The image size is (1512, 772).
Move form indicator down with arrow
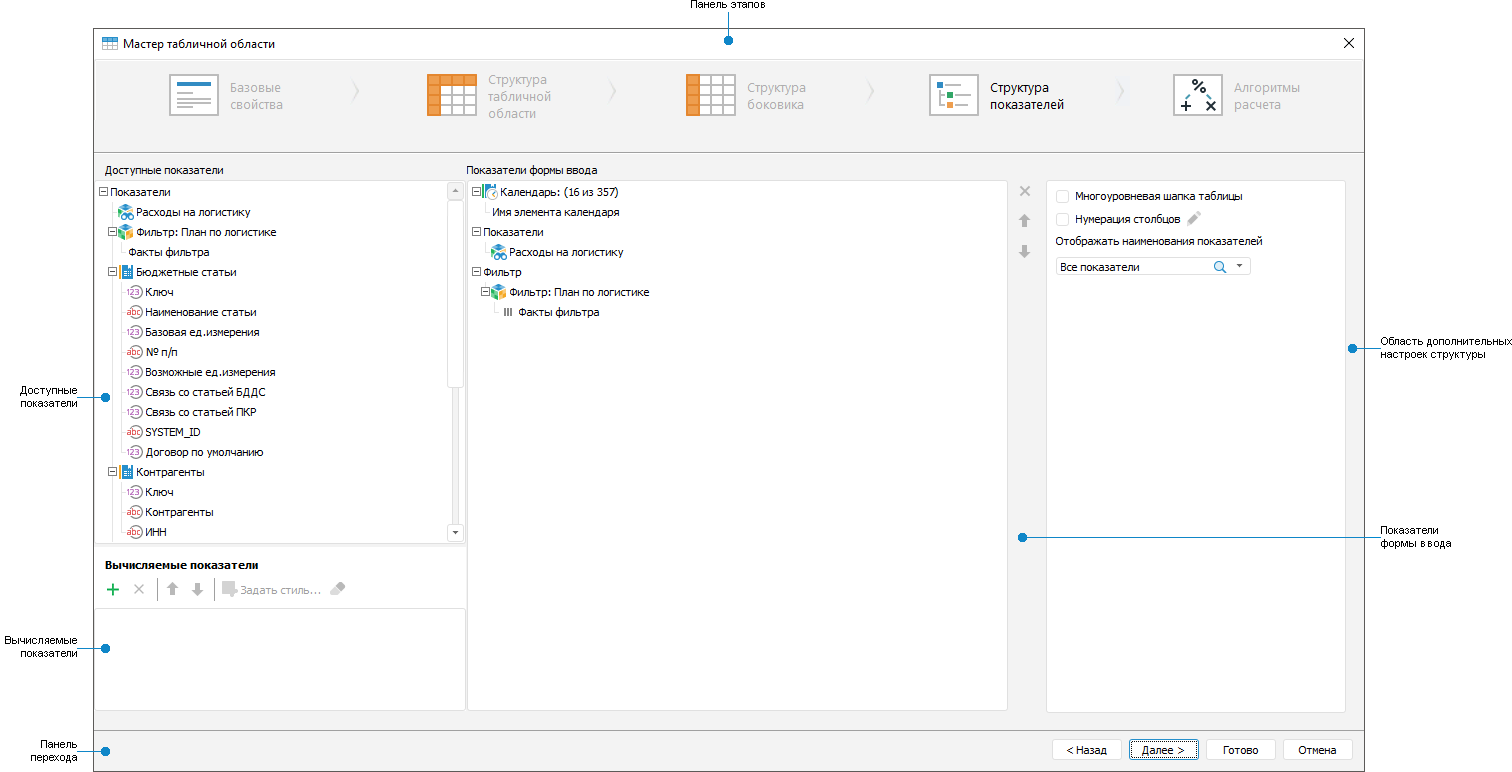click(1024, 252)
